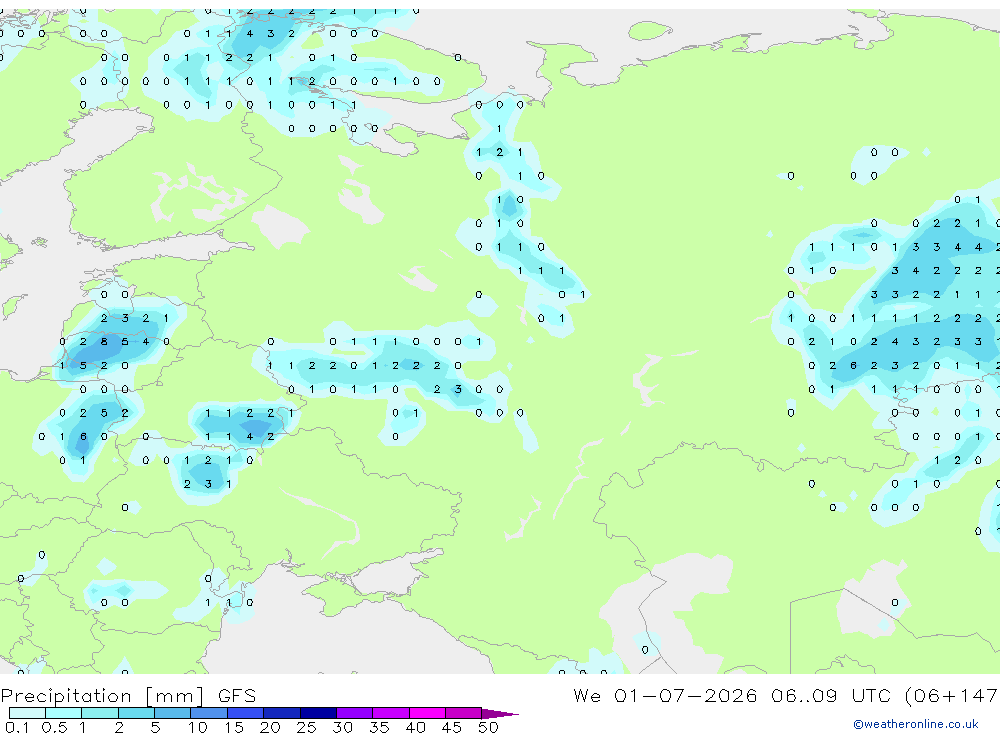Click the '20' legend scale label
This screenshot has height=733, width=1000.
270,727
